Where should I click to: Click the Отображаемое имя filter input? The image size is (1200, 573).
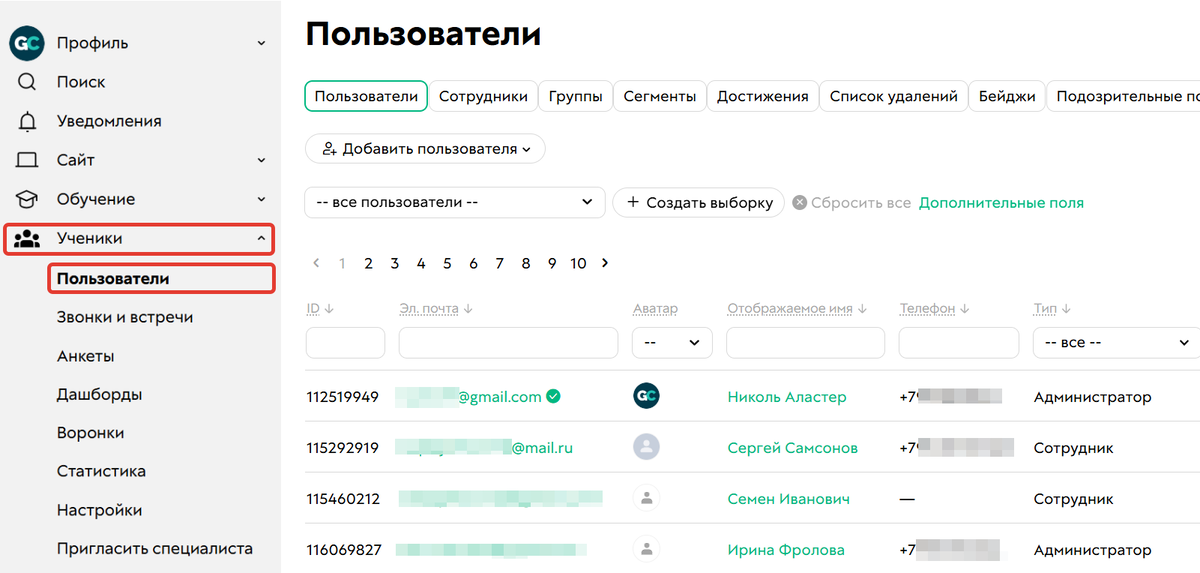806,342
